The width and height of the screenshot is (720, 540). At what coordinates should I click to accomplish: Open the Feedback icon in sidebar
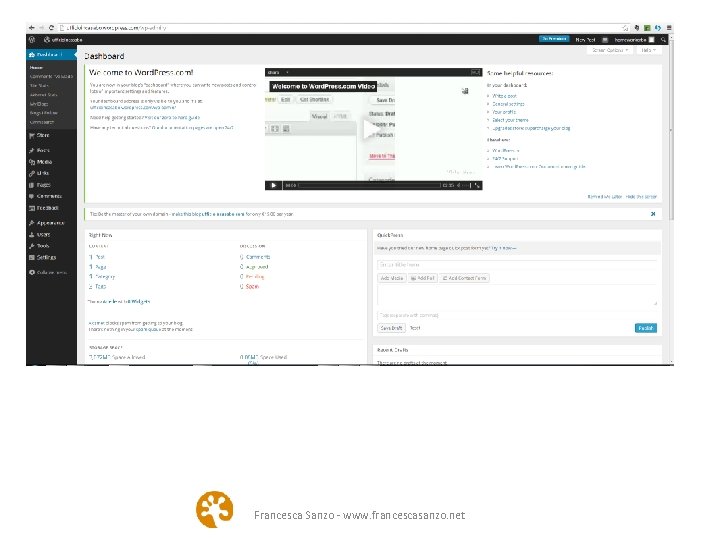32,208
